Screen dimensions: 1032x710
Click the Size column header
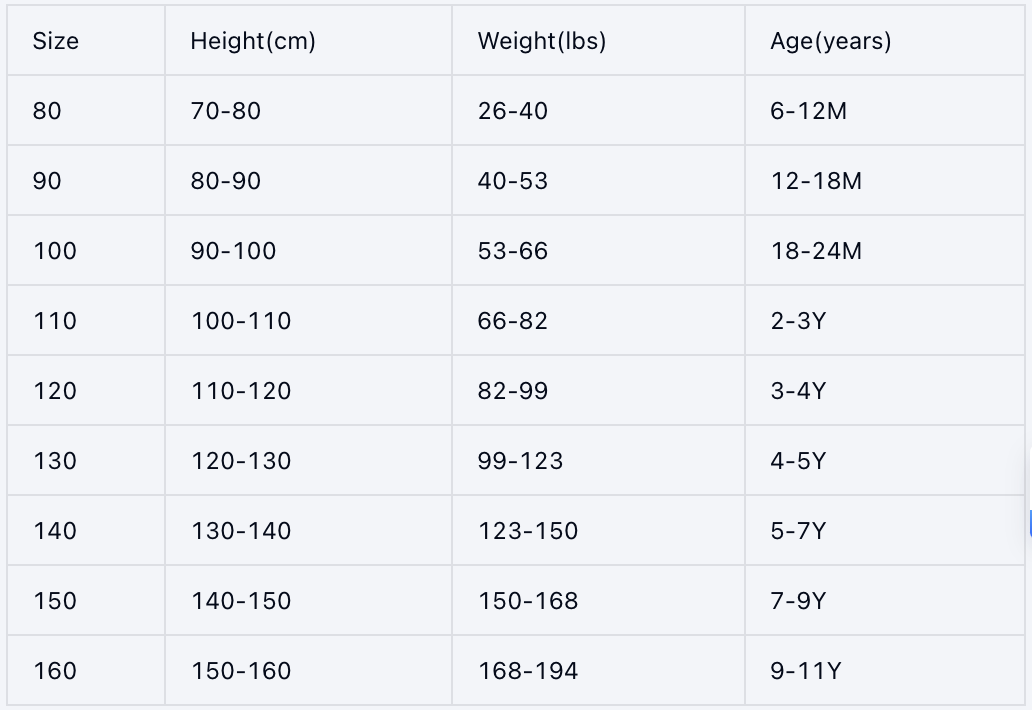tap(56, 41)
